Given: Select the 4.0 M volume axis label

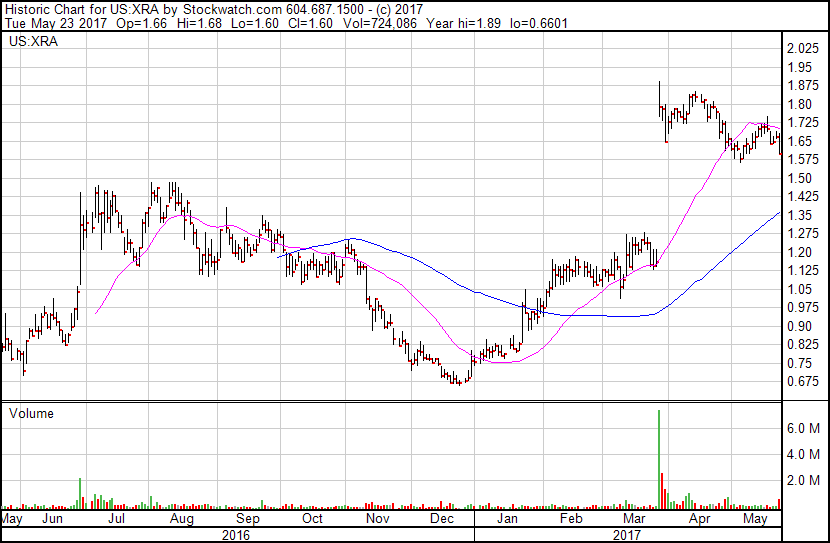Looking at the screenshot, I should point(804,454).
